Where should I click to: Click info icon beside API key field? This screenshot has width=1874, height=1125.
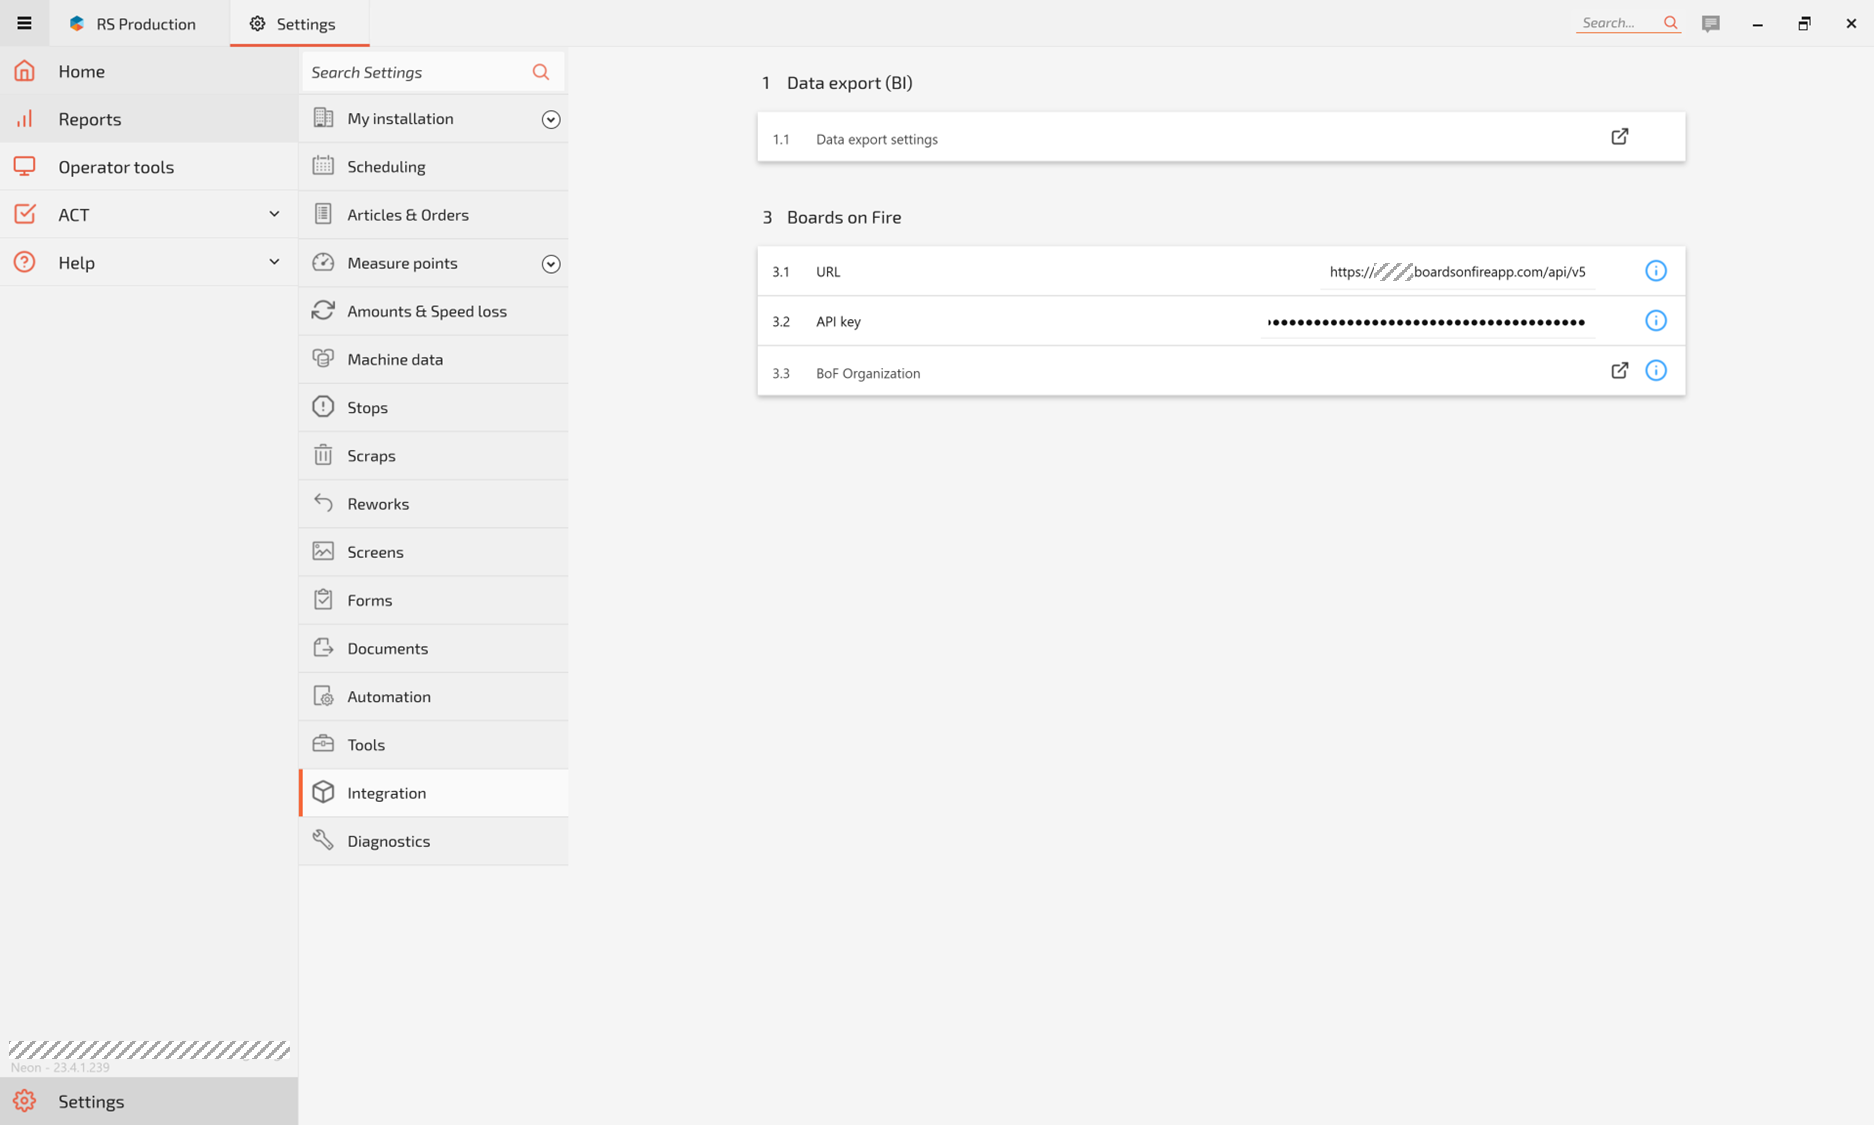[x=1655, y=321]
